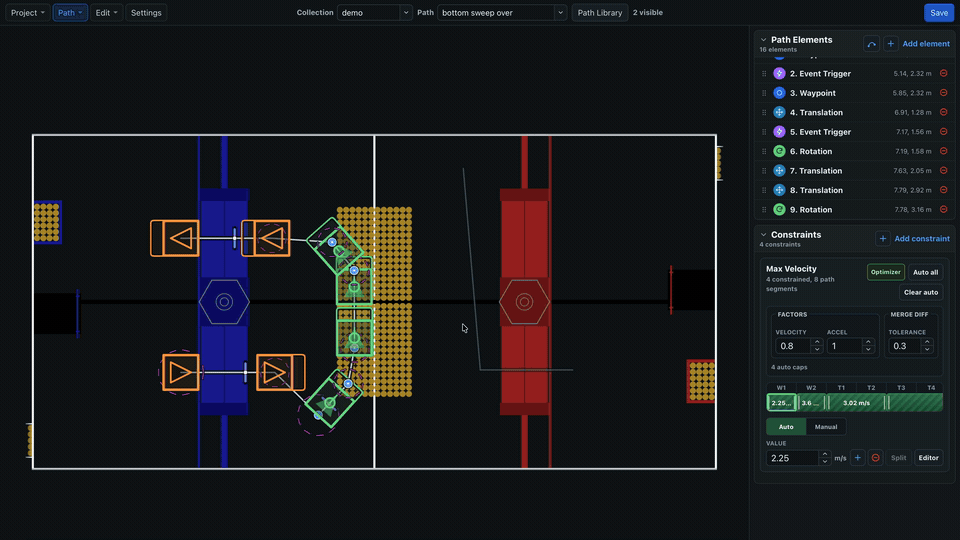Click the plus icon beside Add element

point(891,43)
